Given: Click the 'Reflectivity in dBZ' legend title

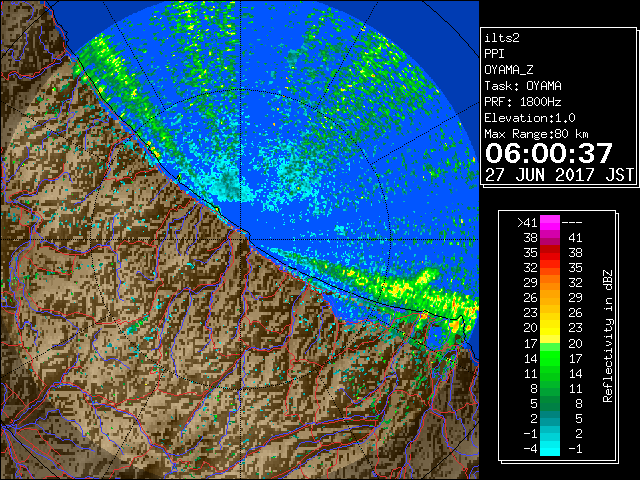Looking at the screenshot, I should (607, 336).
